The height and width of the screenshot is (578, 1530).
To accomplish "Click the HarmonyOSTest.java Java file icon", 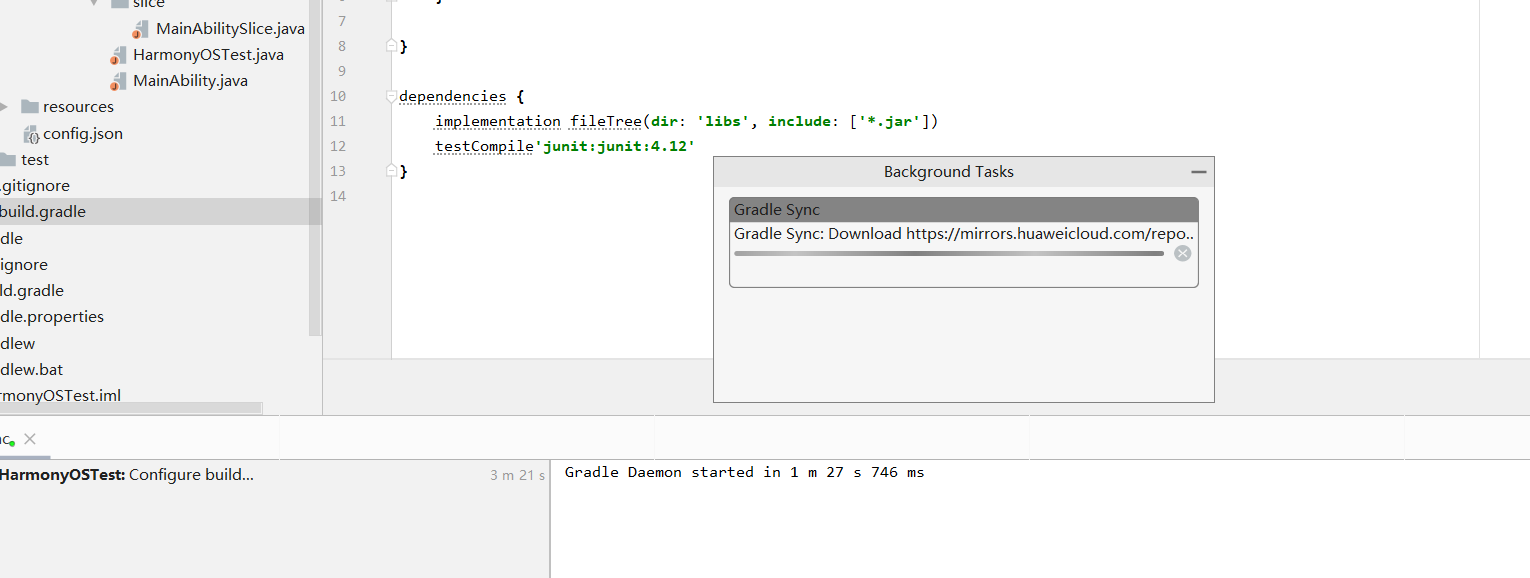I will 118,55.
